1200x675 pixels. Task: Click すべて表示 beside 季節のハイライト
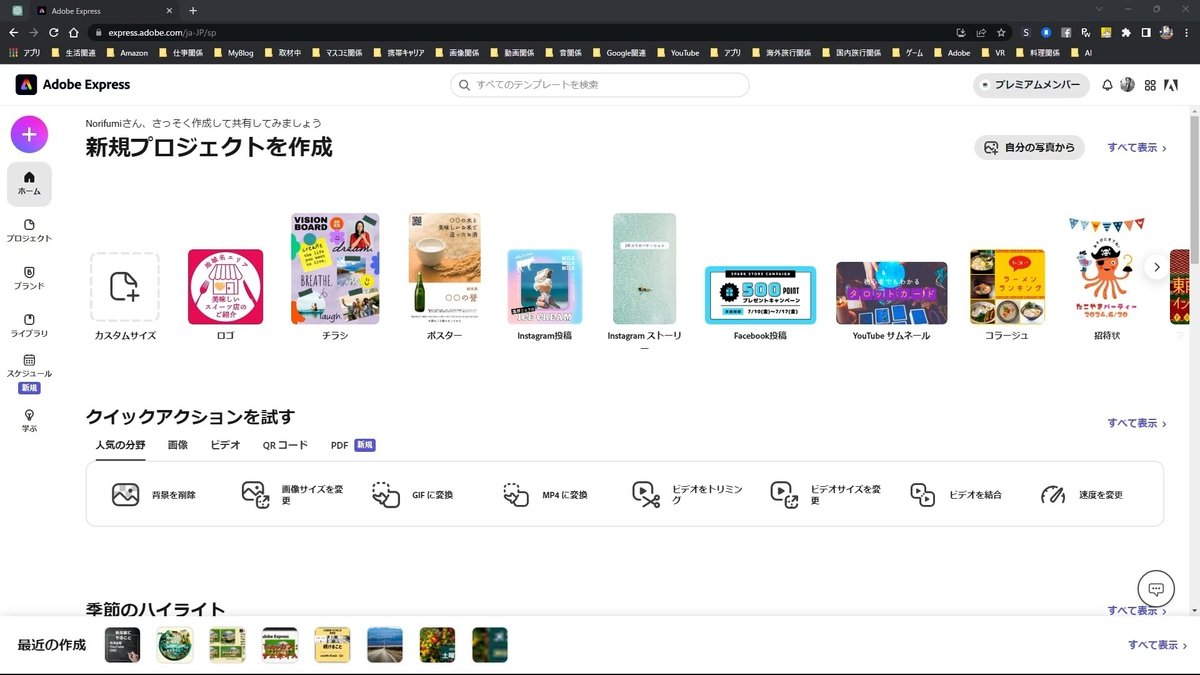pos(1137,610)
